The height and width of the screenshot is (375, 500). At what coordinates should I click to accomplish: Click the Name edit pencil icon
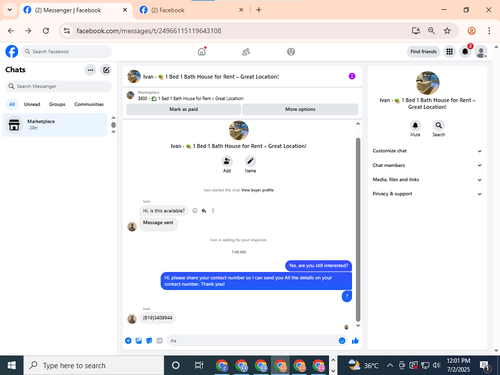[x=250, y=161]
